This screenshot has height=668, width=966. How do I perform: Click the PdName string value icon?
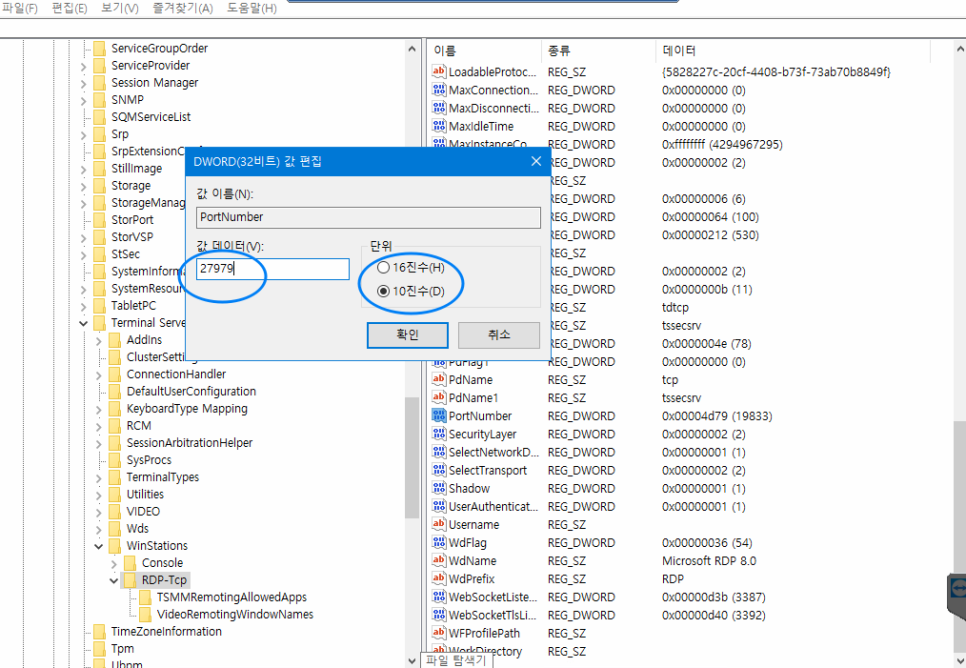(x=439, y=379)
